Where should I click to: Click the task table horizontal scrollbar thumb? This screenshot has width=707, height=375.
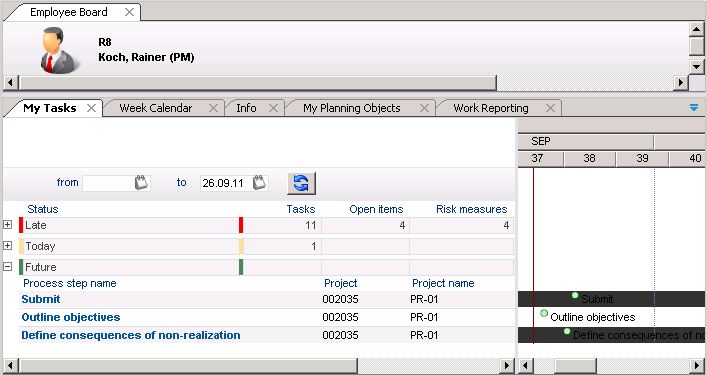click(x=188, y=365)
